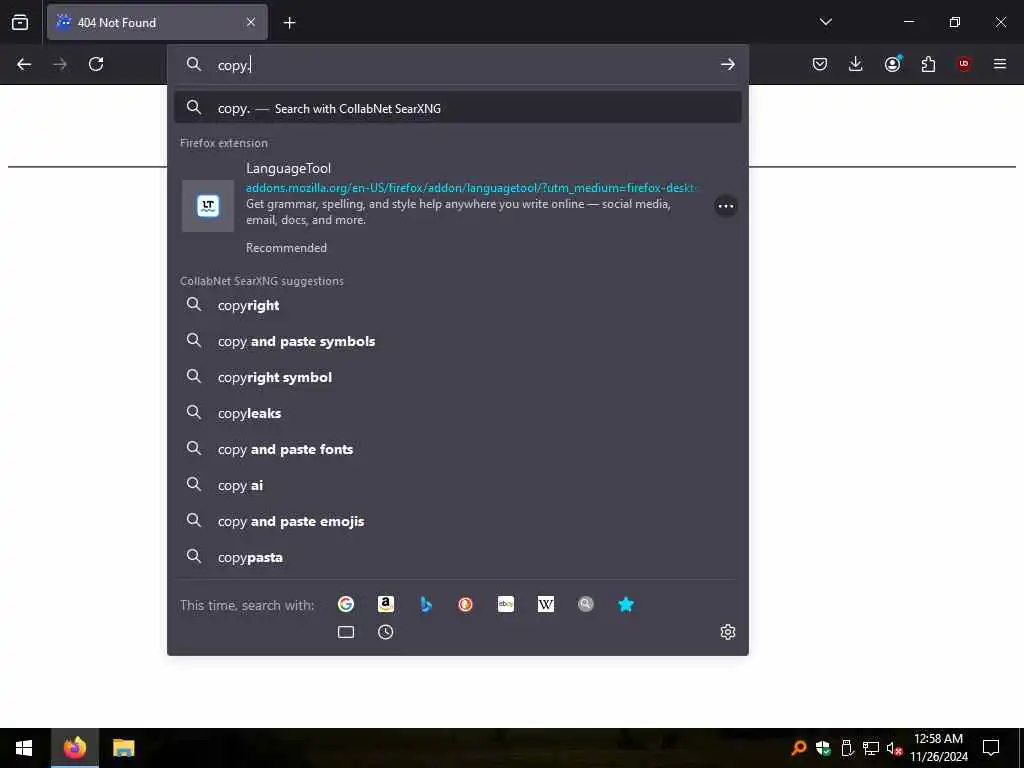1024x768 pixels.
Task: Click the LanguageTool logo thumbnail
Action: coord(208,206)
